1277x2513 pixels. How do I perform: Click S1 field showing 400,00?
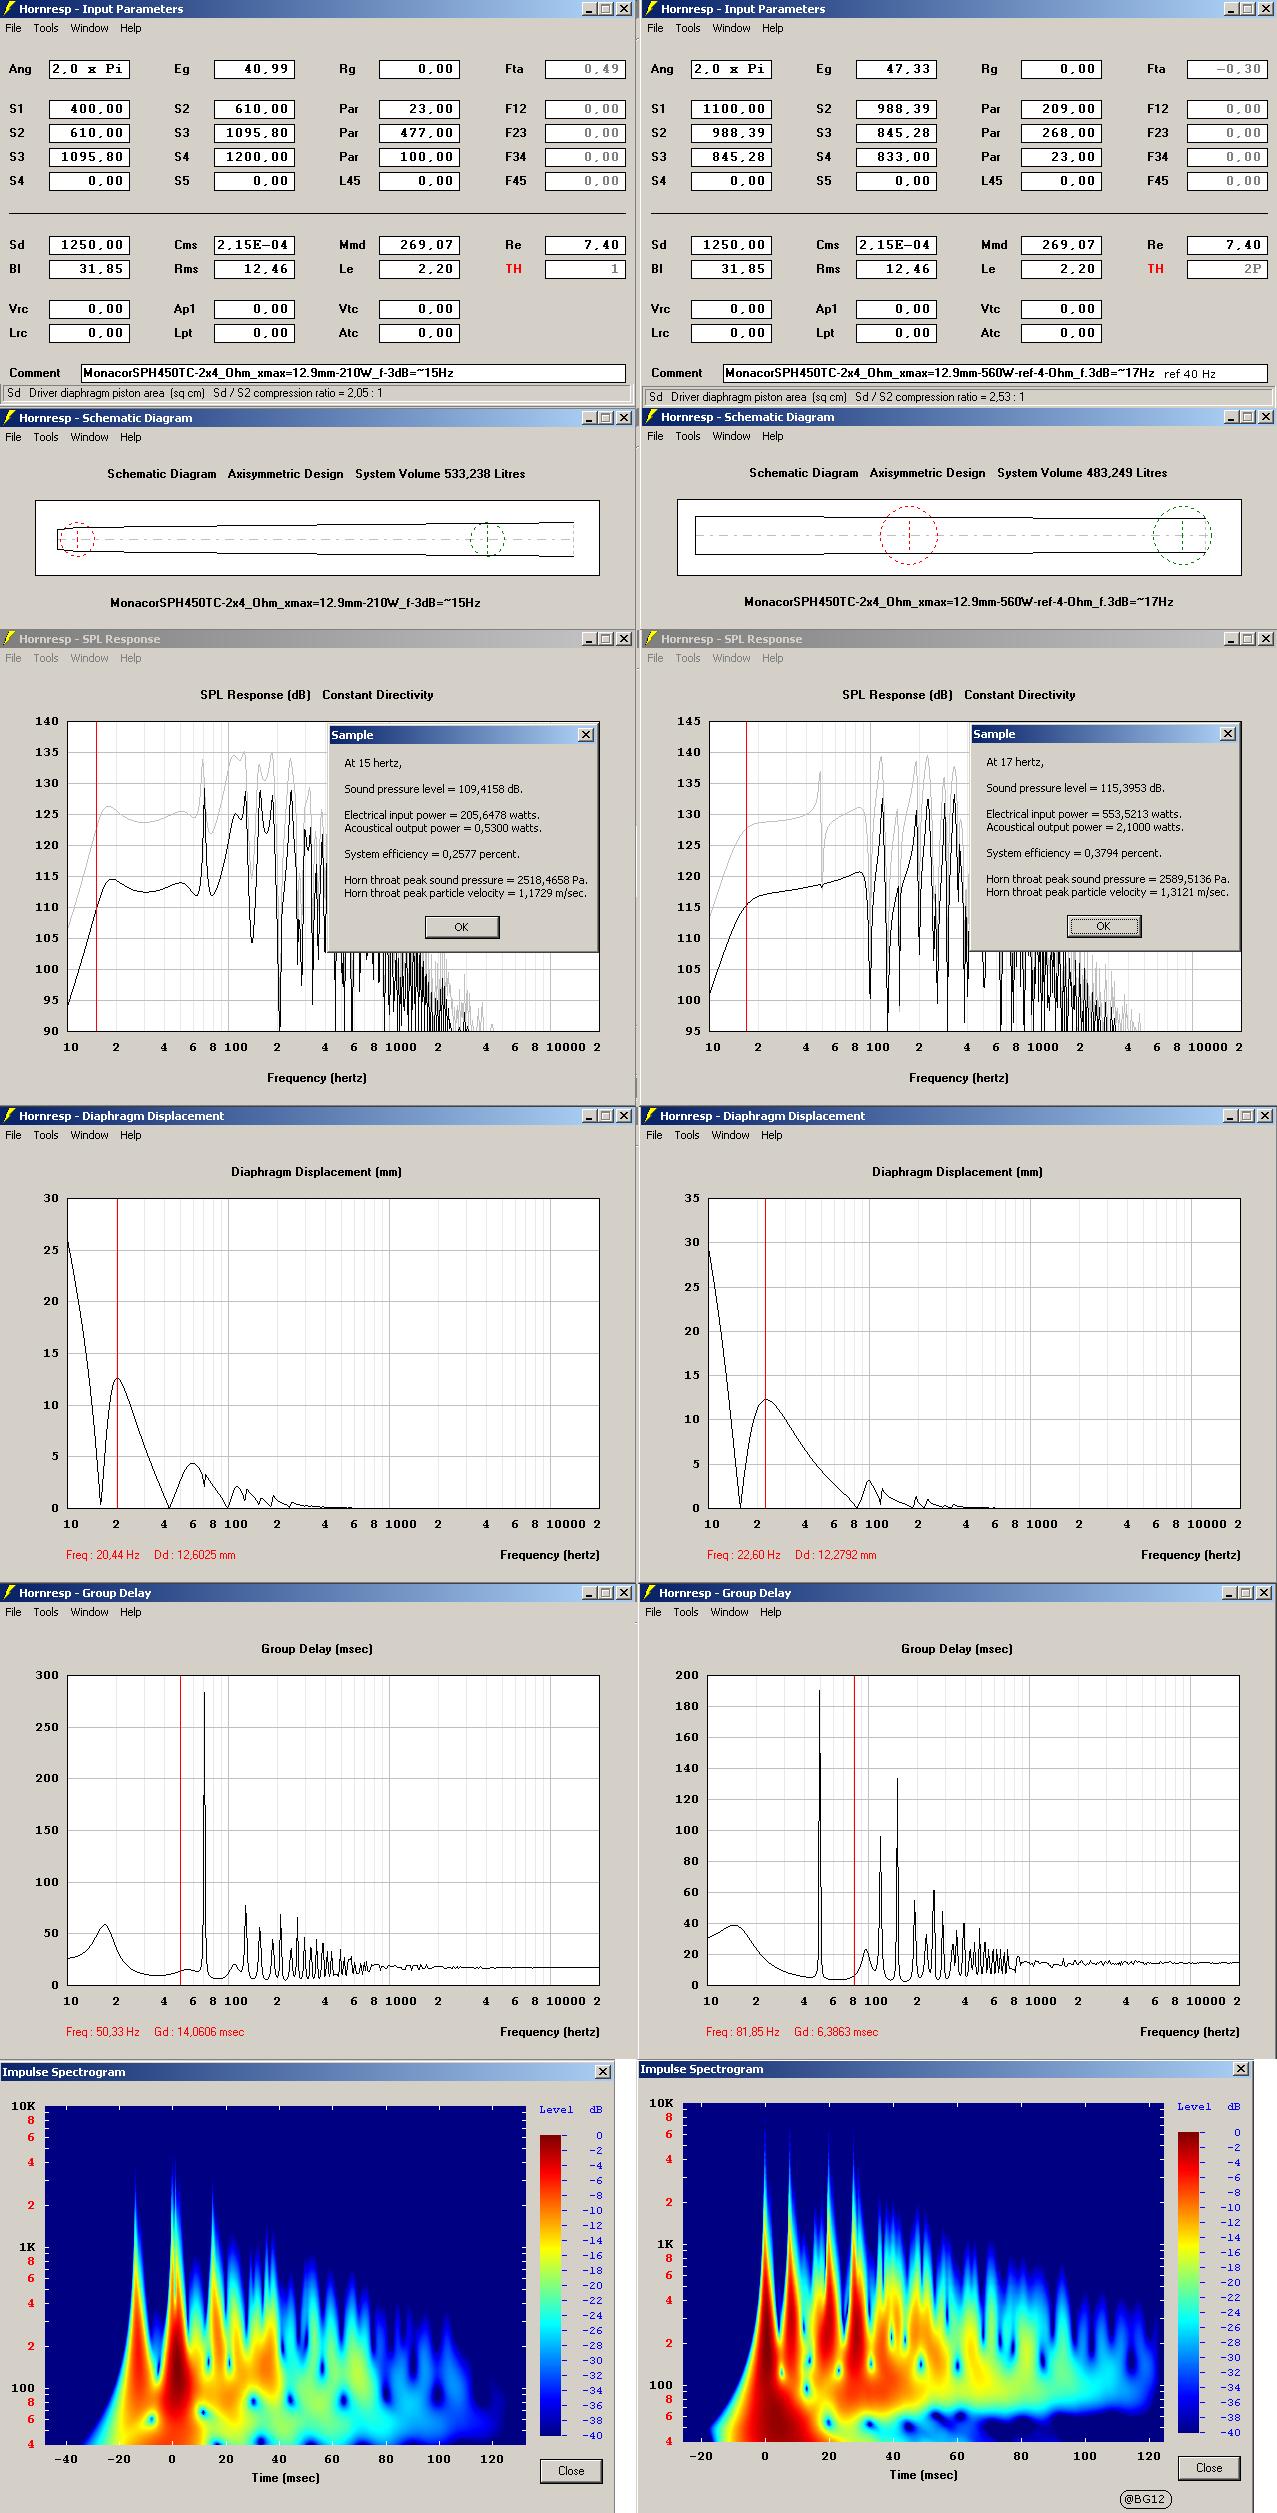(x=89, y=109)
